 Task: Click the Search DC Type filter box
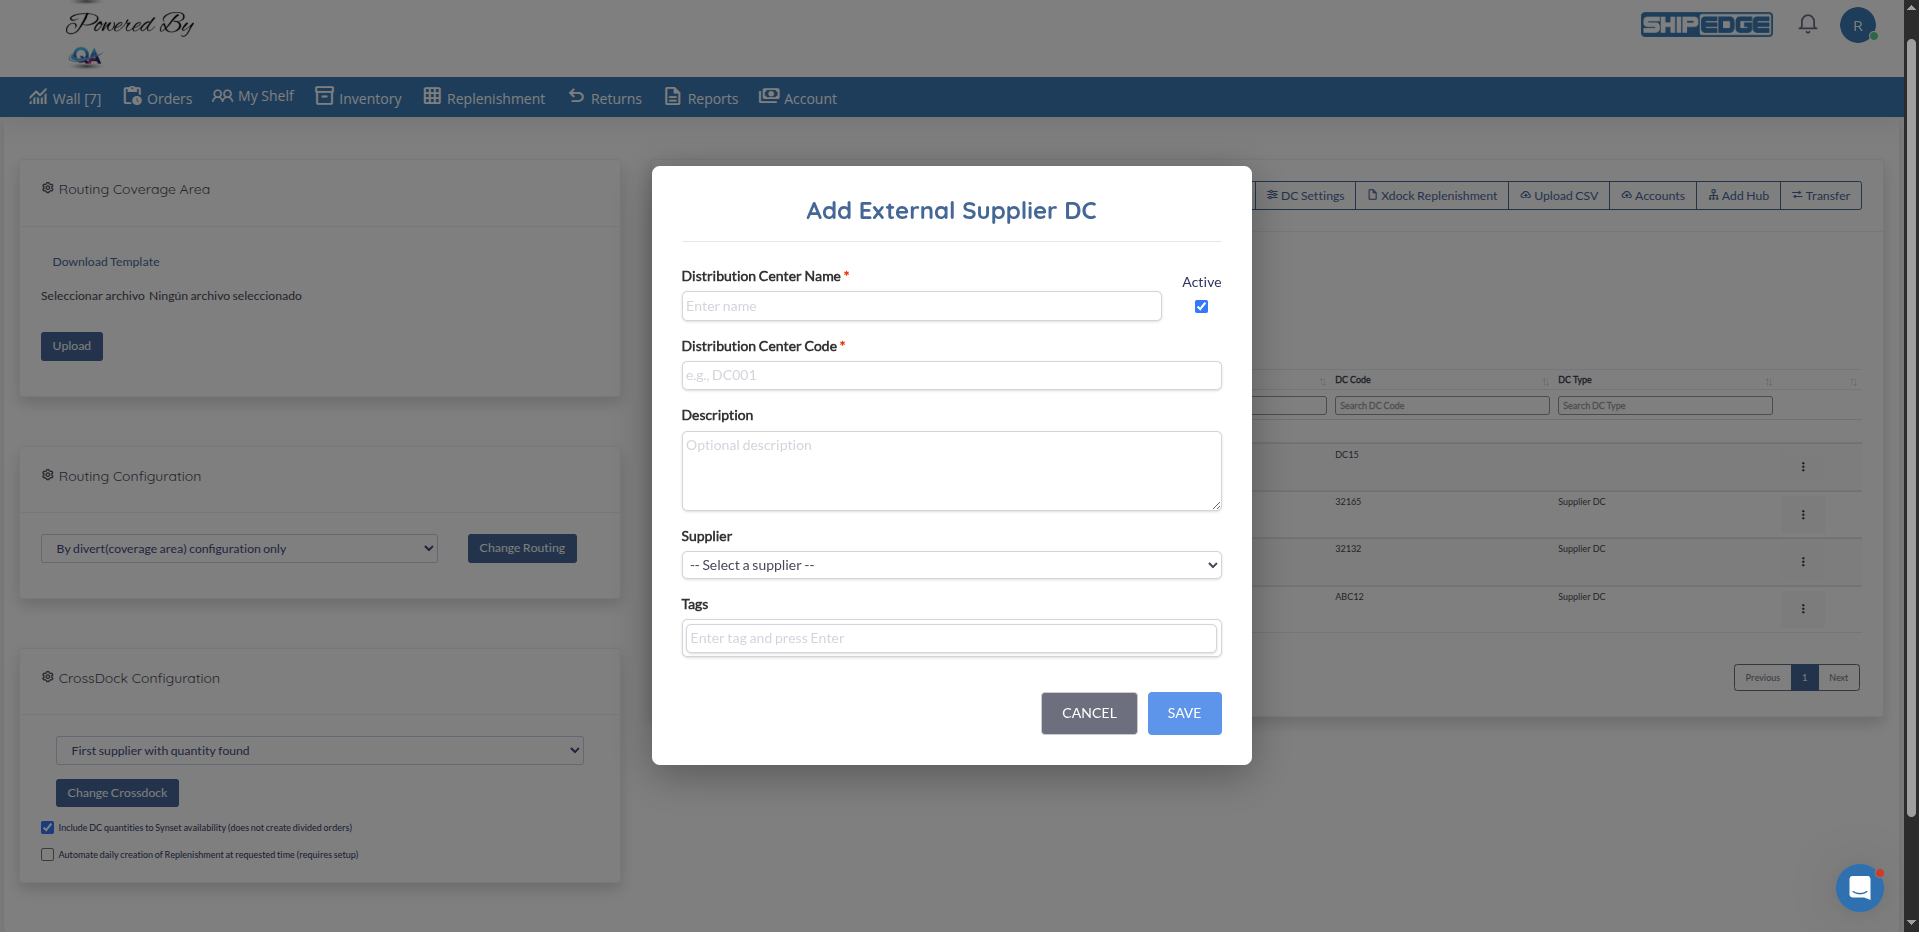(1665, 405)
